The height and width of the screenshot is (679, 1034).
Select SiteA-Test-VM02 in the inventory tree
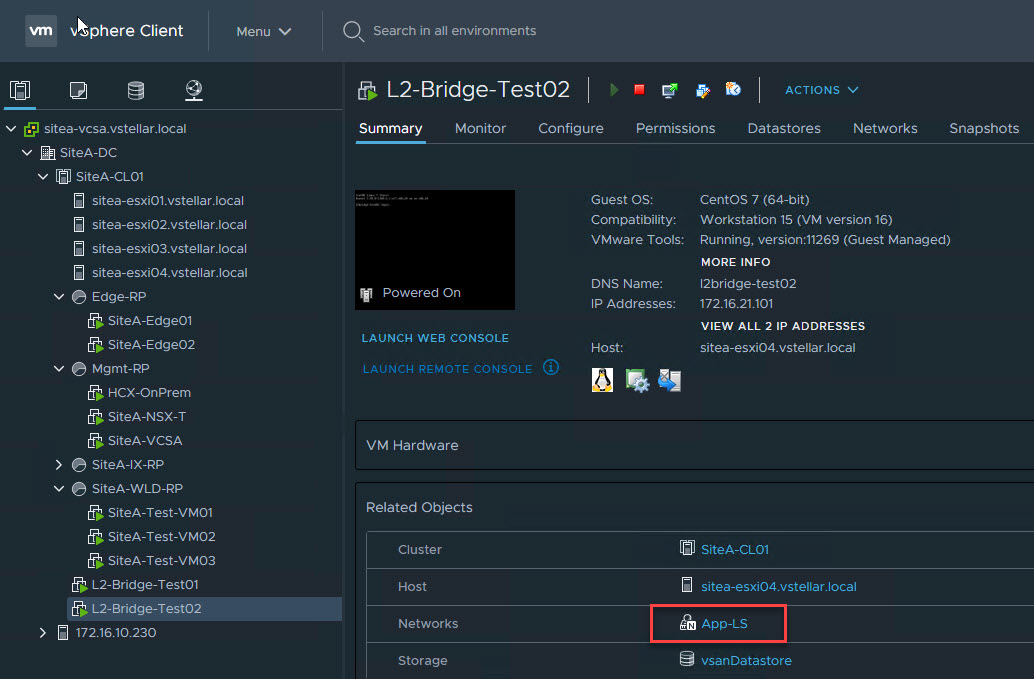pos(161,537)
